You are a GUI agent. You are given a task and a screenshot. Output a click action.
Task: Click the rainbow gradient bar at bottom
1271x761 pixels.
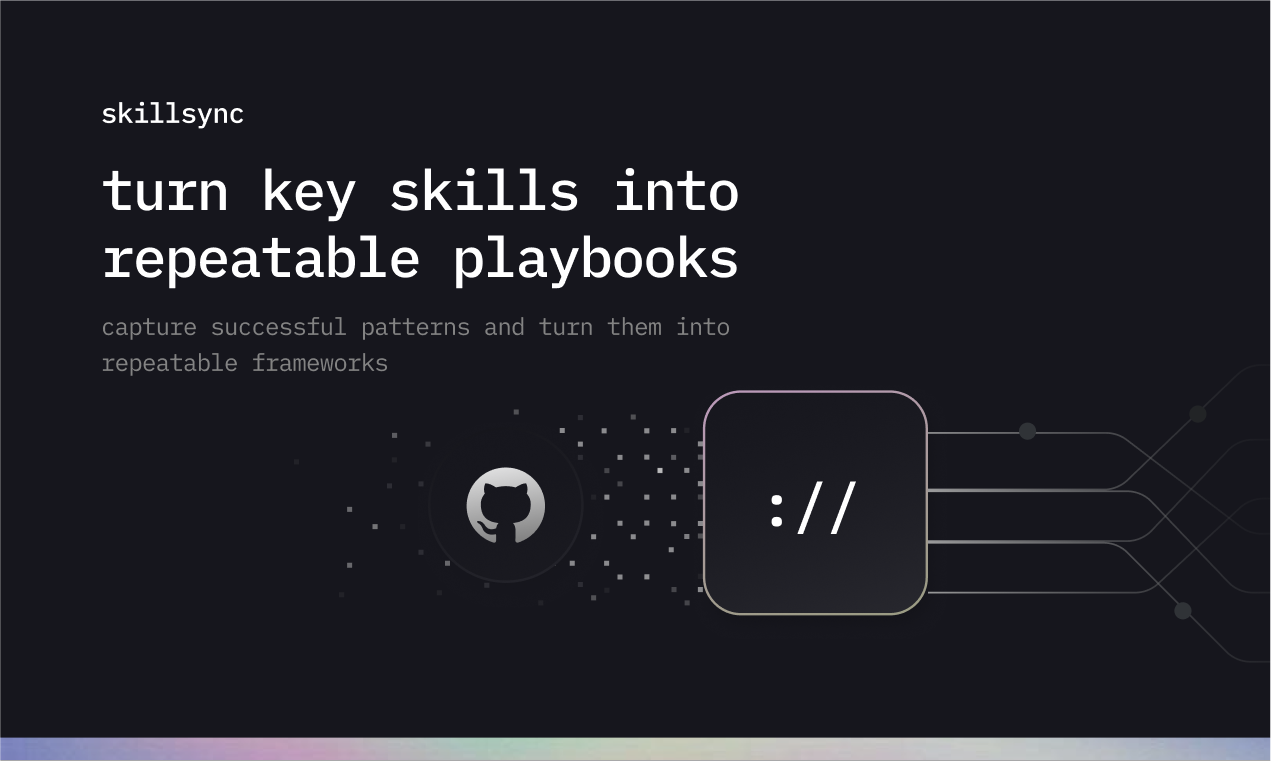click(635, 748)
